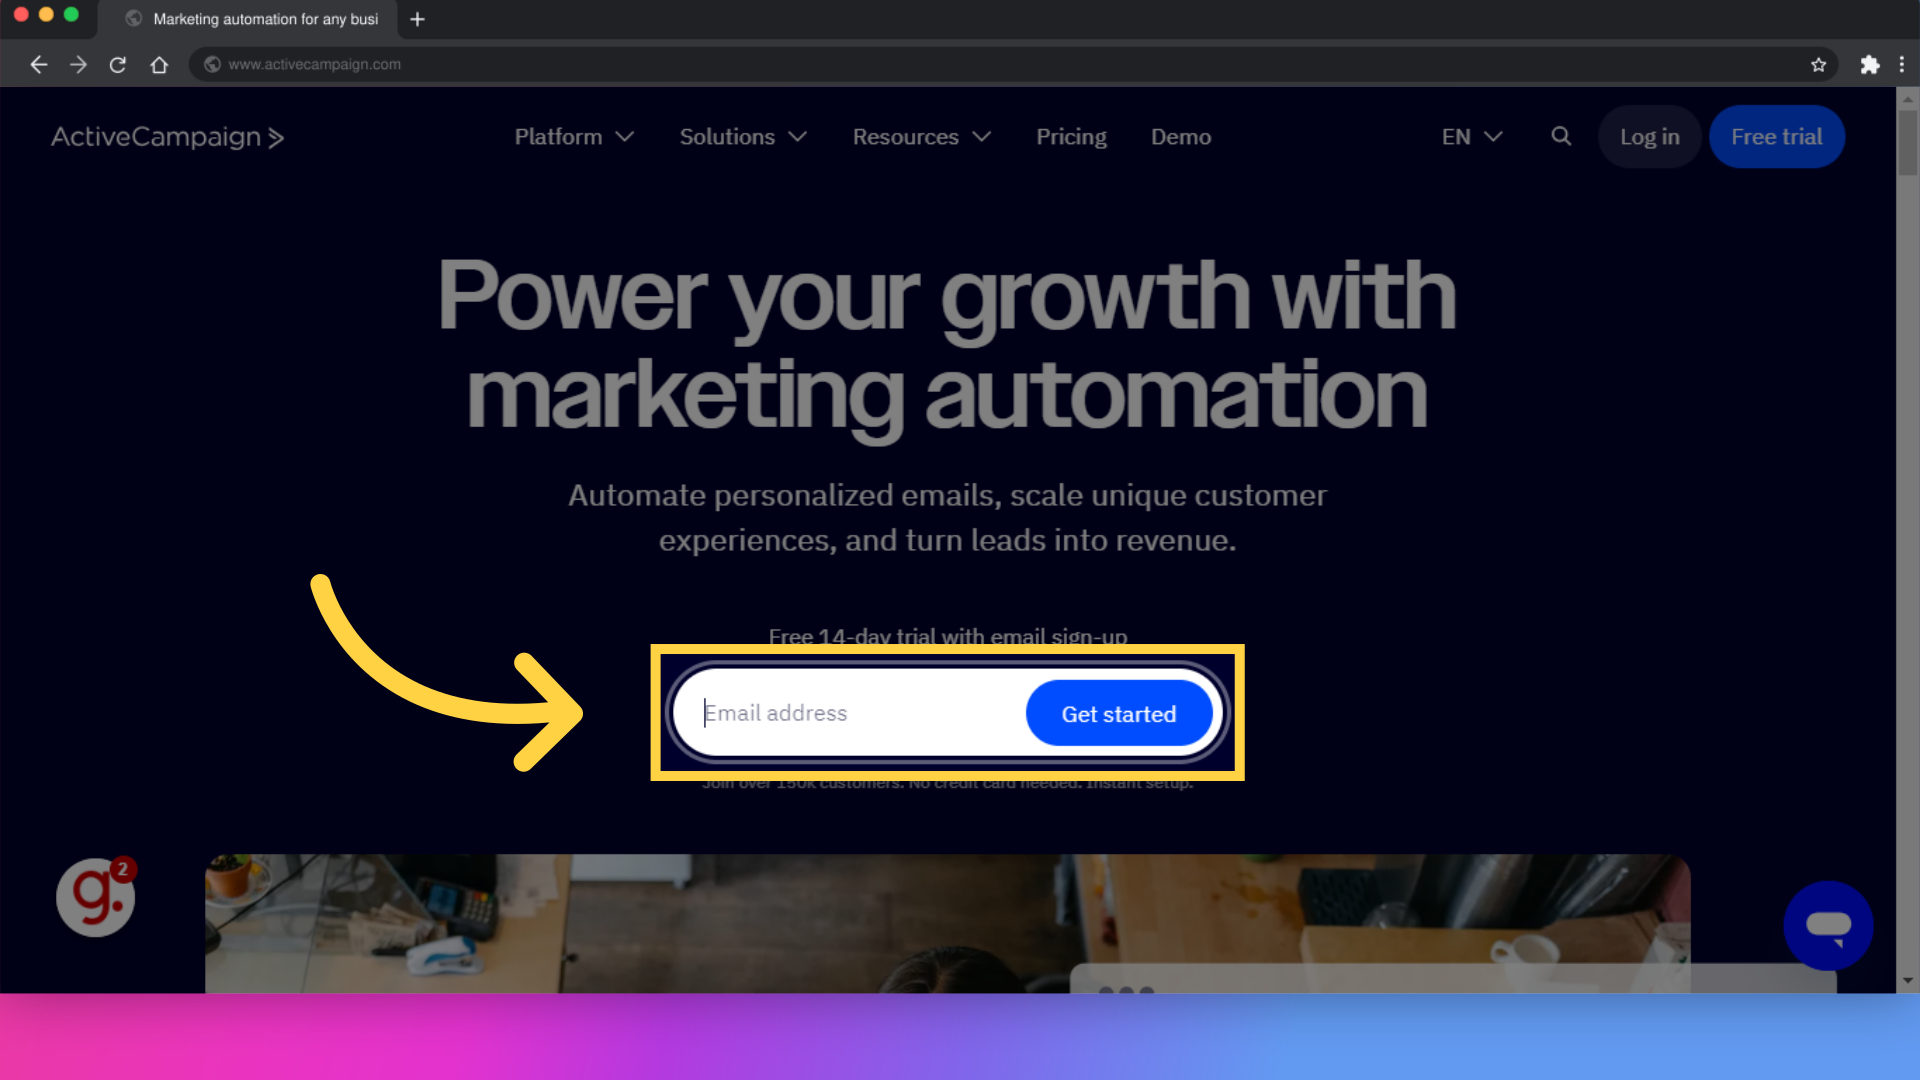Click the extensions/puzzle icon in browser
This screenshot has height=1080, width=1920.
[1870, 63]
